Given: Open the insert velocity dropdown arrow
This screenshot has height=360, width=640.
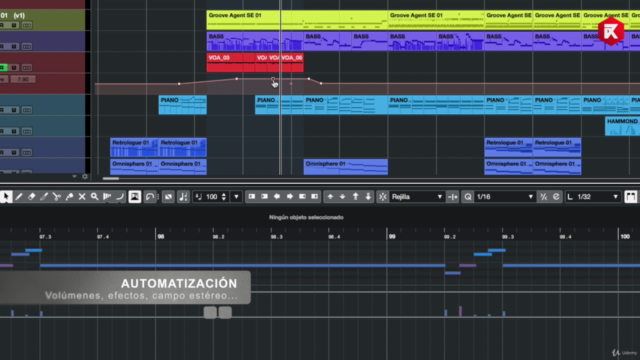Looking at the screenshot, I should 236,197.
